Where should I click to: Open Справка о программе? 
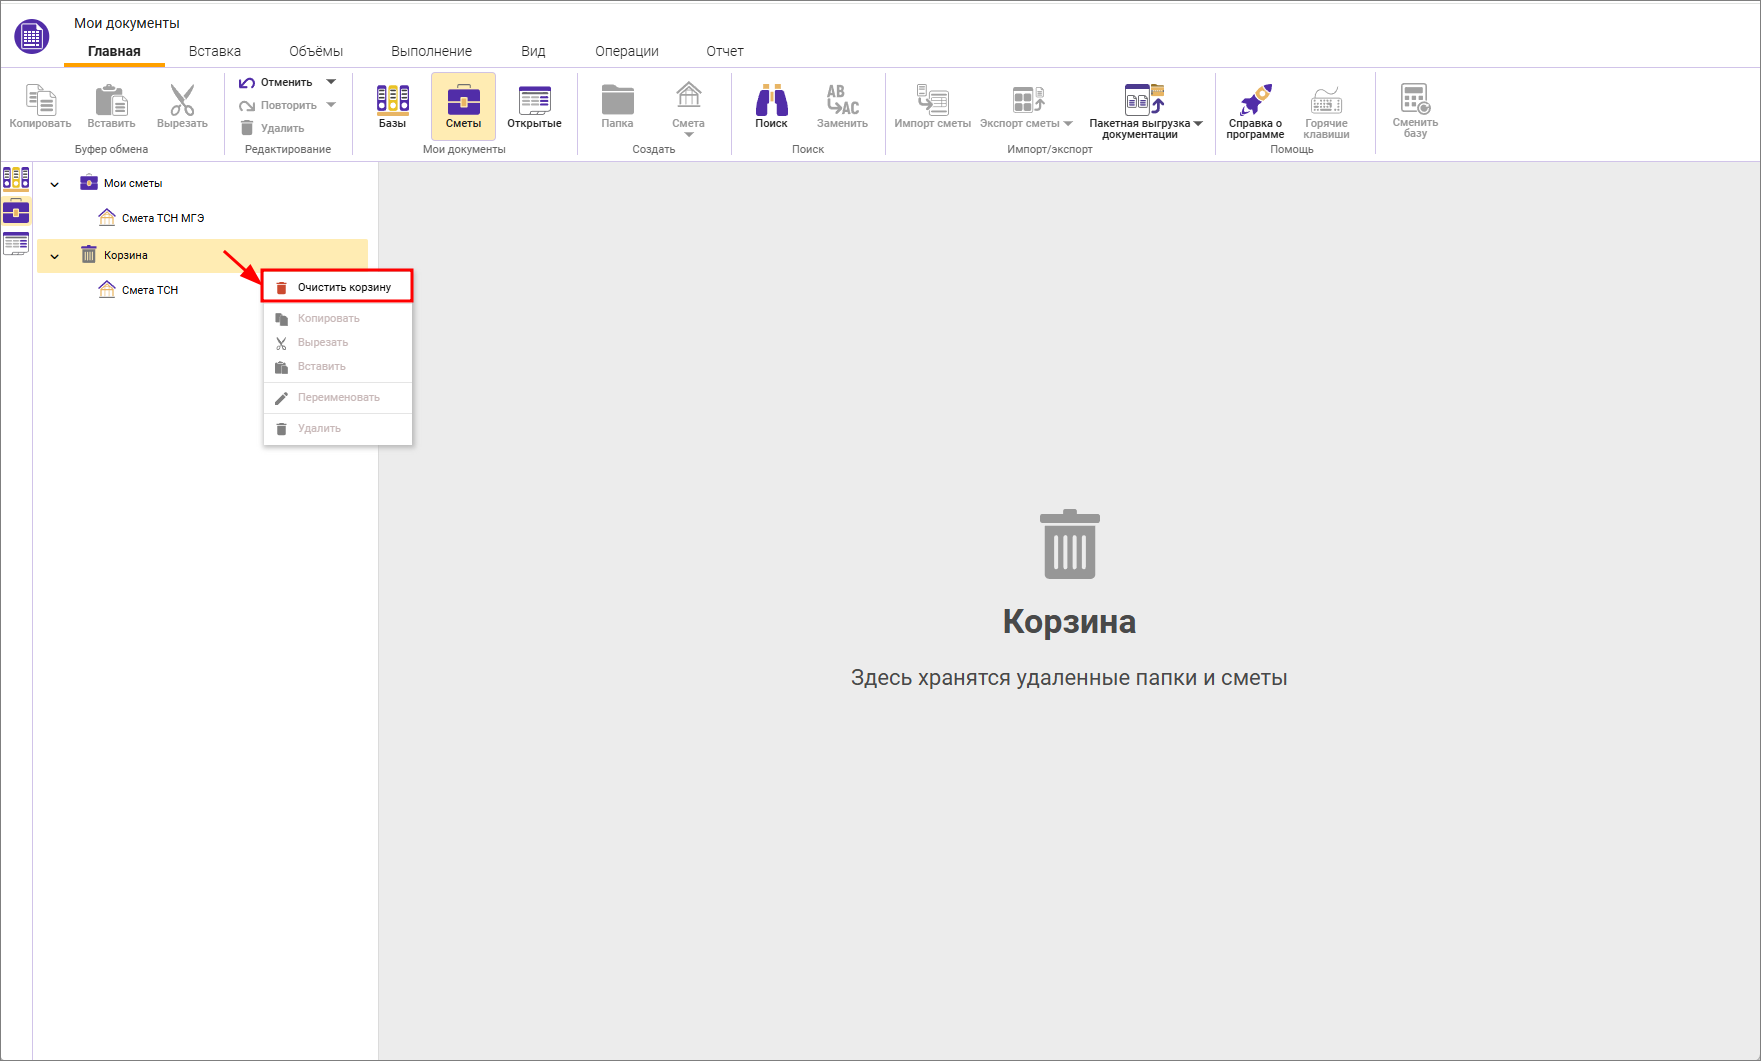[1255, 109]
